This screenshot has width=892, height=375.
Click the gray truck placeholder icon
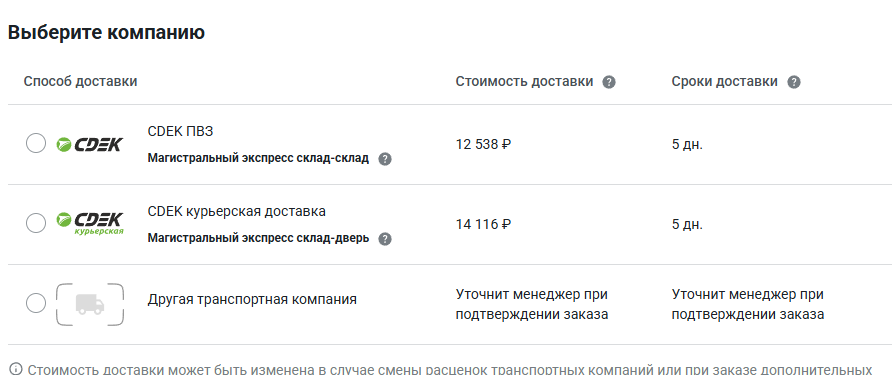90,304
